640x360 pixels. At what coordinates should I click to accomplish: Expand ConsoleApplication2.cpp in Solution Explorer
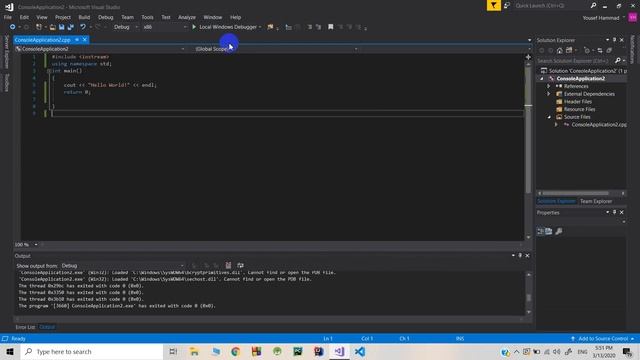[x=556, y=125]
